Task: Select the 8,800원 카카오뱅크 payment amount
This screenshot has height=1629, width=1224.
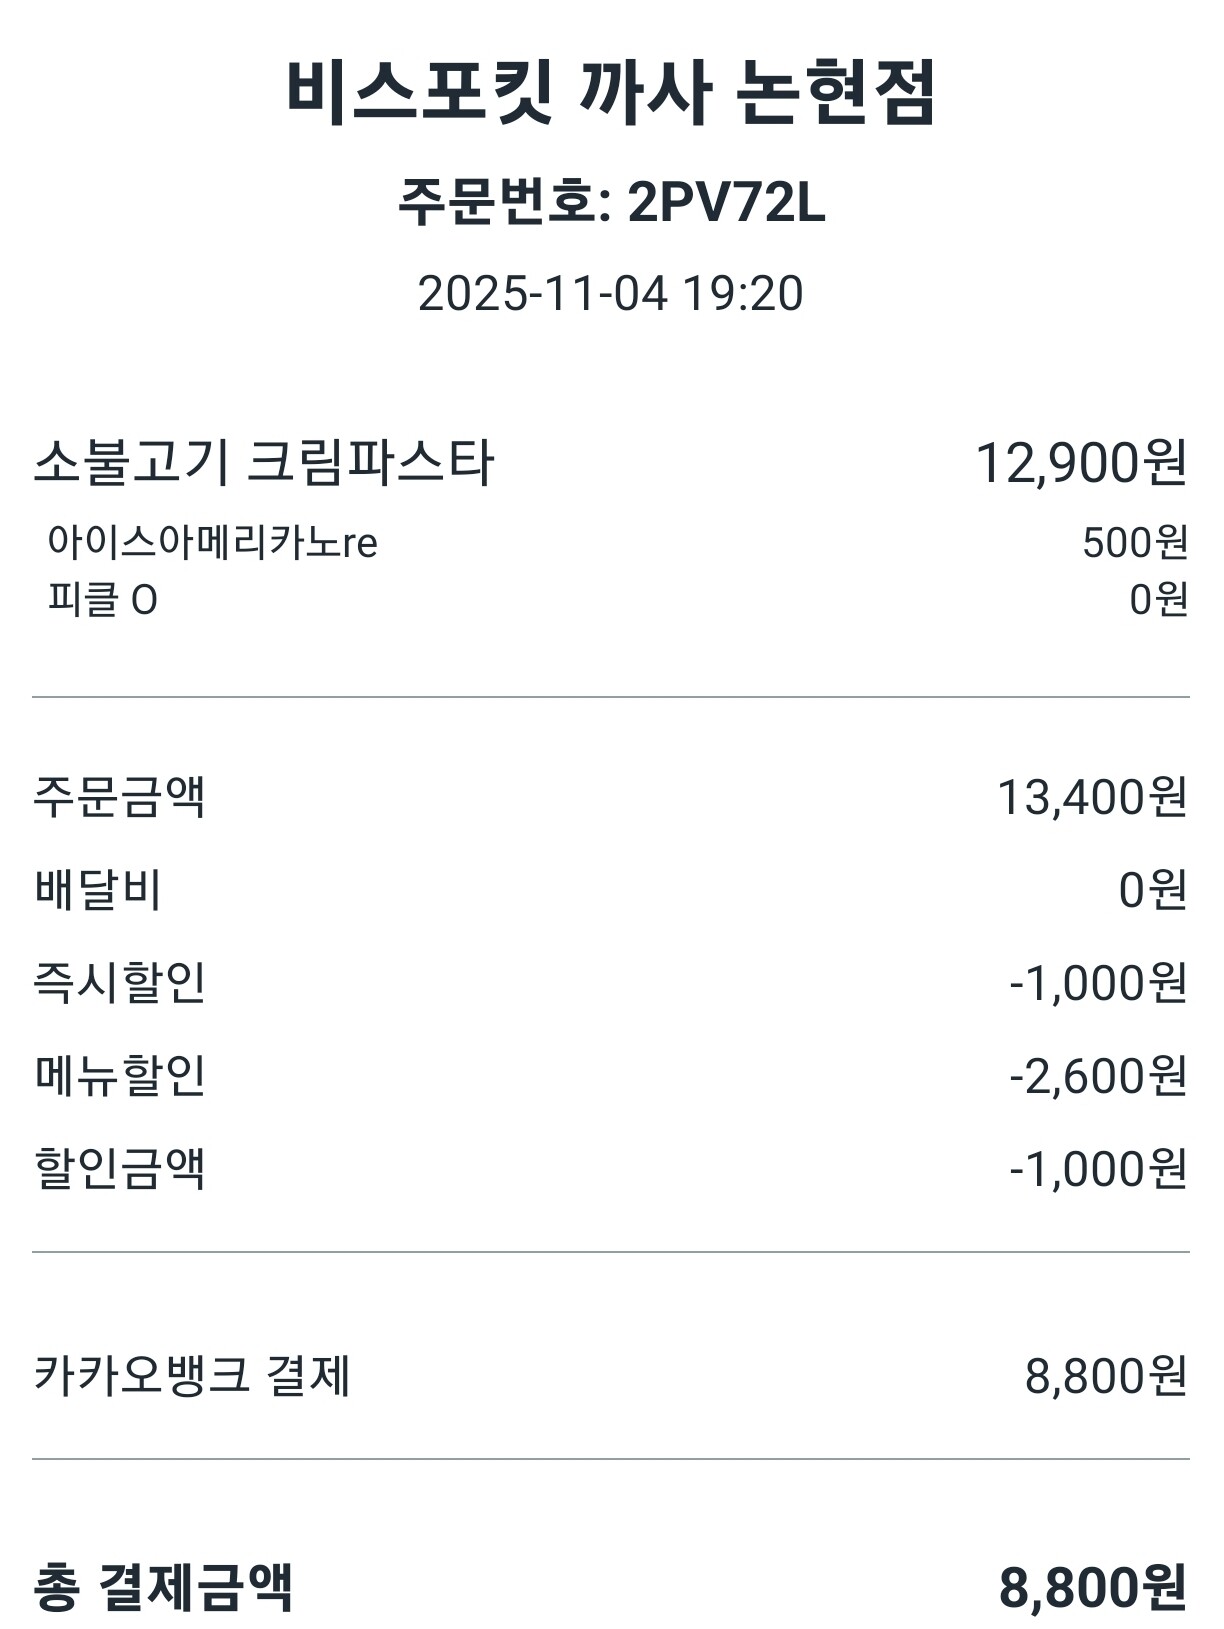Action: coord(1106,1376)
